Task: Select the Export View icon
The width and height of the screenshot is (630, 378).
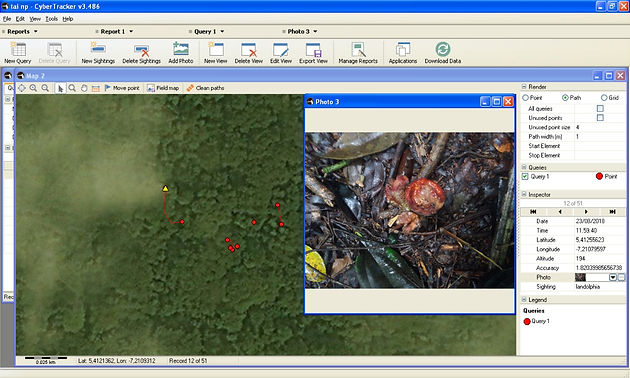Action: click(313, 53)
